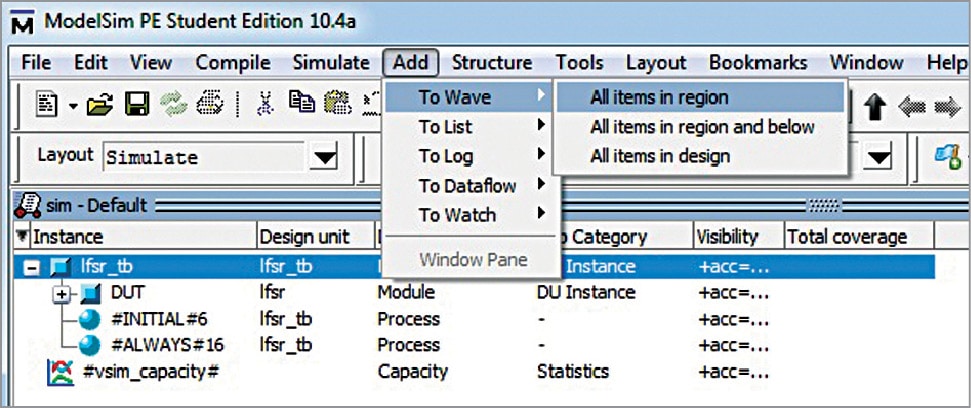Click the Open folder toolbar icon
971x408 pixels.
pyautogui.click(x=99, y=102)
